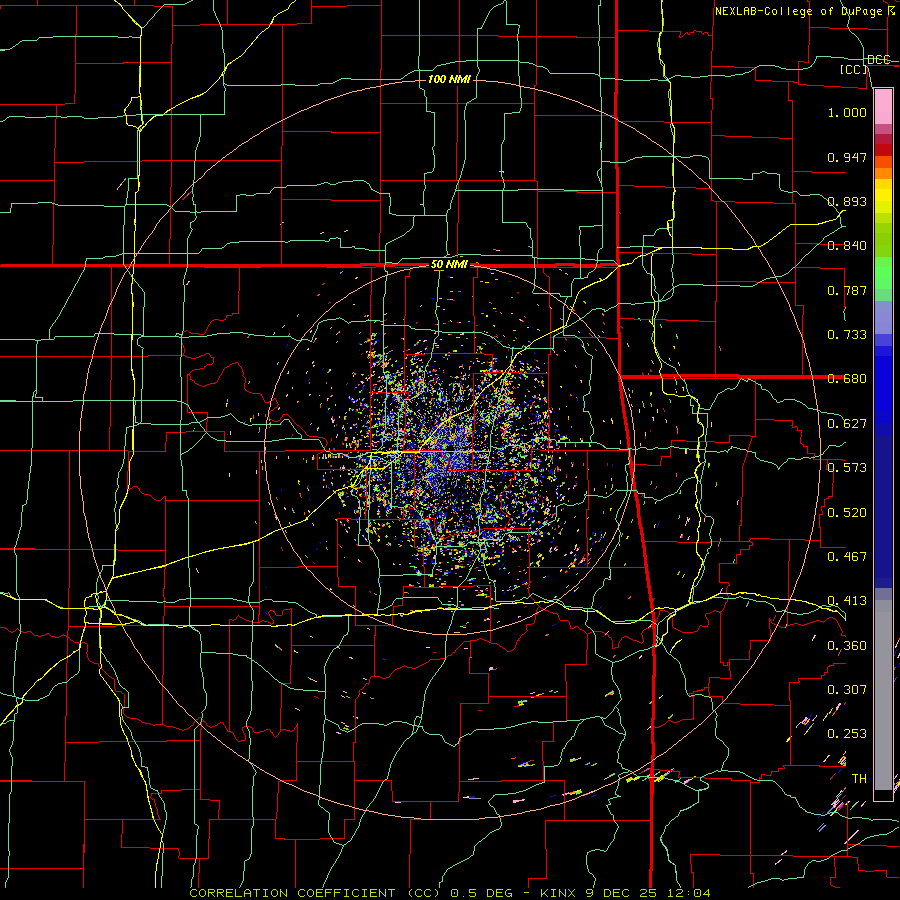The image size is (900, 900).
Task: Click the 0.467 scale value
Action: [x=847, y=557]
